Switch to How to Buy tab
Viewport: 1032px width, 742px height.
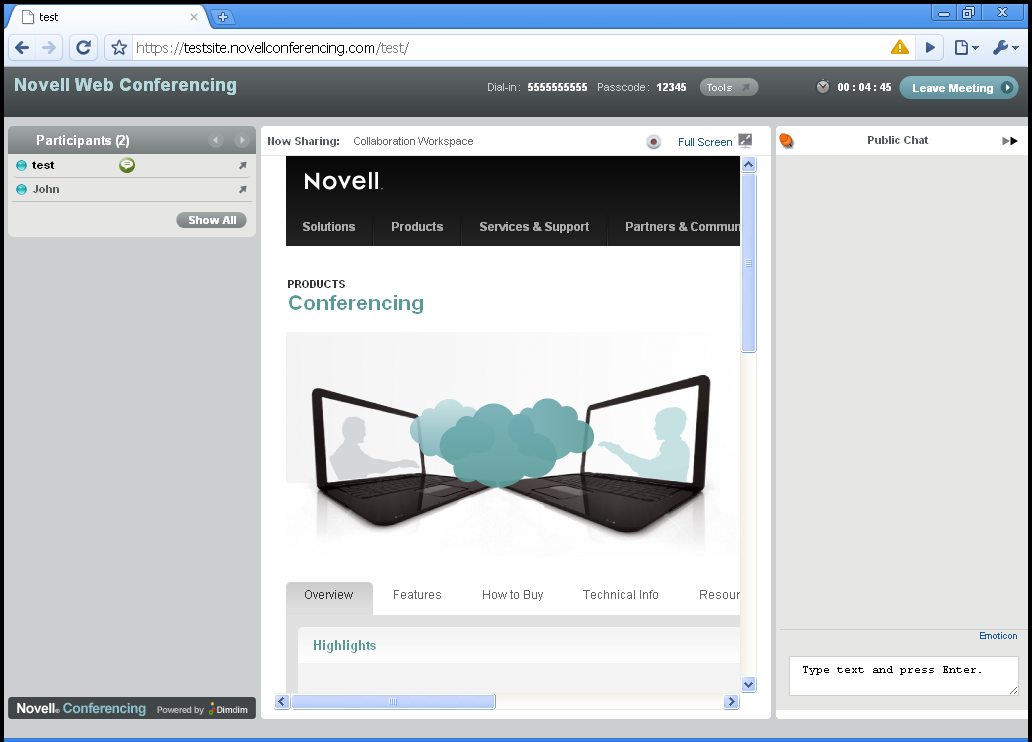pyautogui.click(x=513, y=595)
